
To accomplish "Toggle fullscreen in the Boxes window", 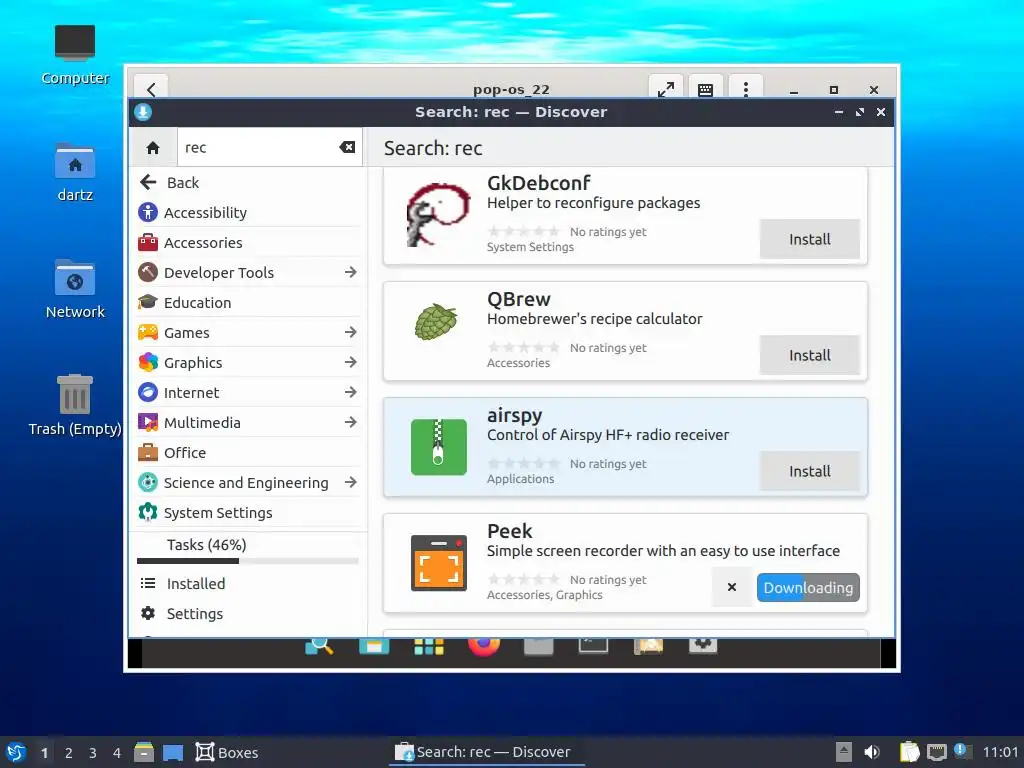I will click(x=665, y=89).
